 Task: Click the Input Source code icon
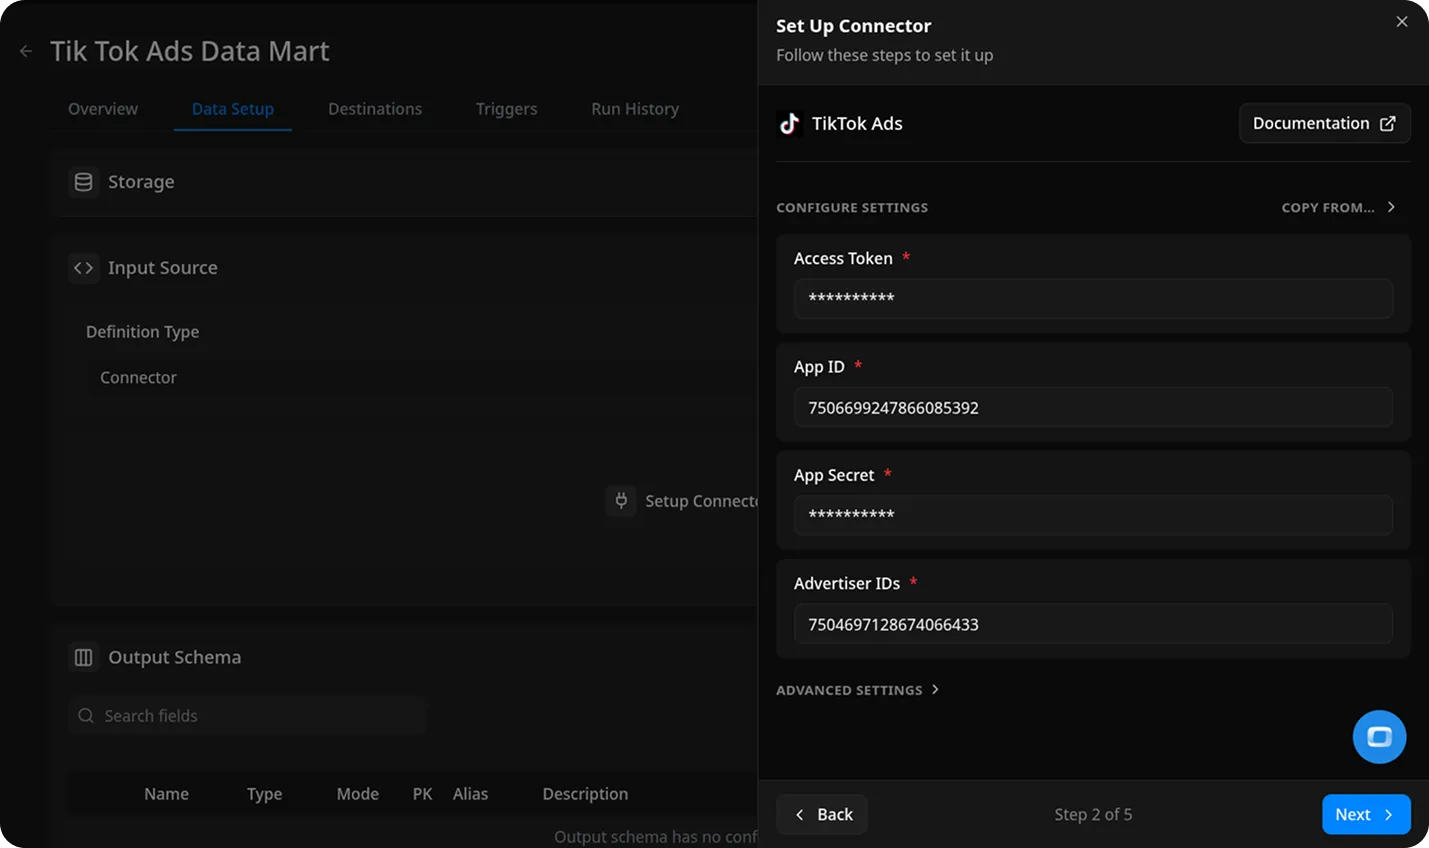(83, 268)
